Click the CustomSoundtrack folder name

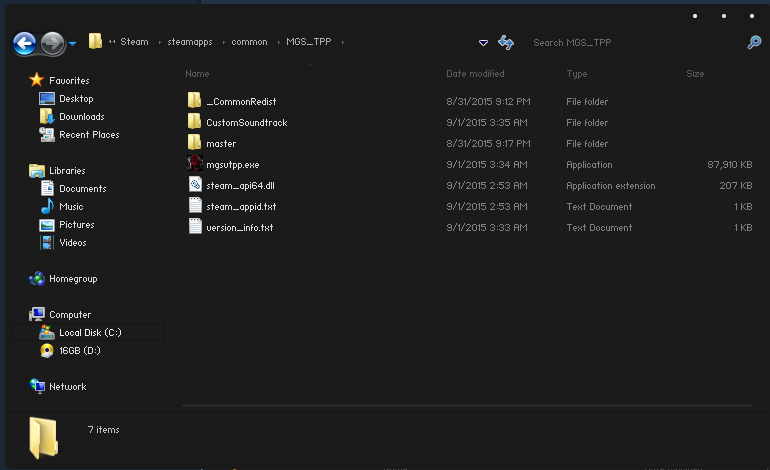pyautogui.click(x=247, y=123)
